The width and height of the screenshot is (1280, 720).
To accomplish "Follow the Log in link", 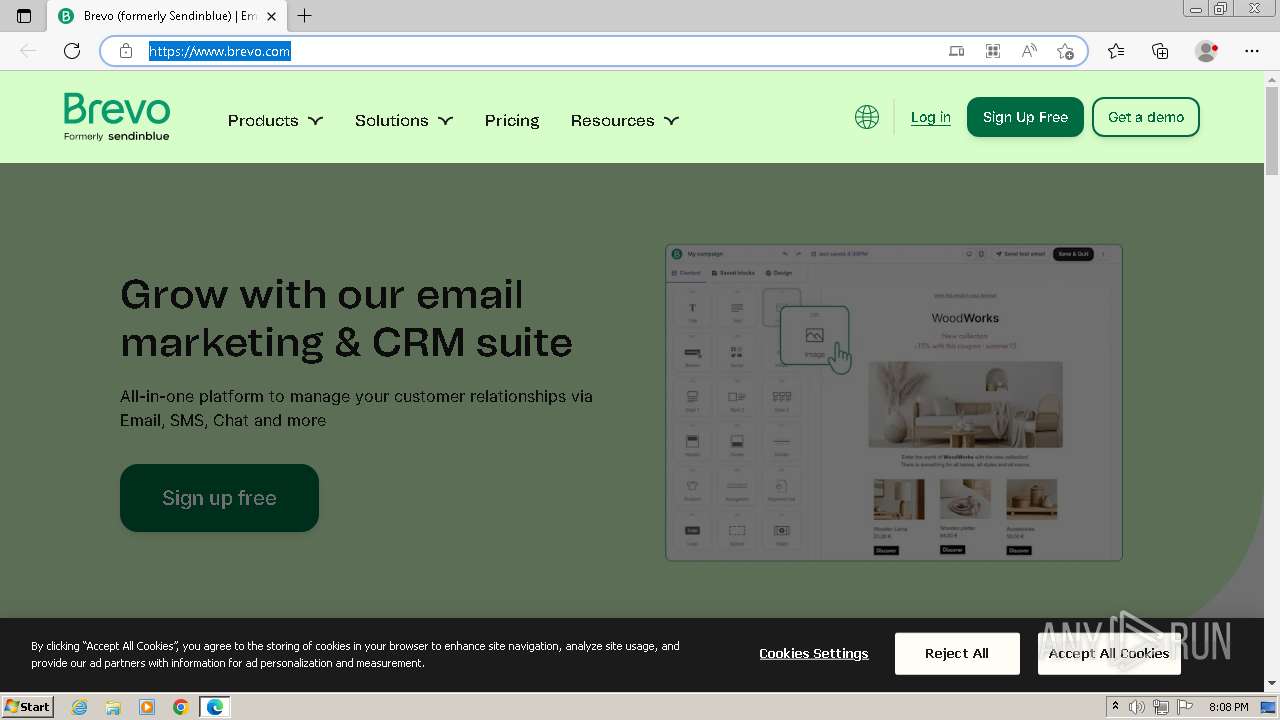I will [x=931, y=117].
